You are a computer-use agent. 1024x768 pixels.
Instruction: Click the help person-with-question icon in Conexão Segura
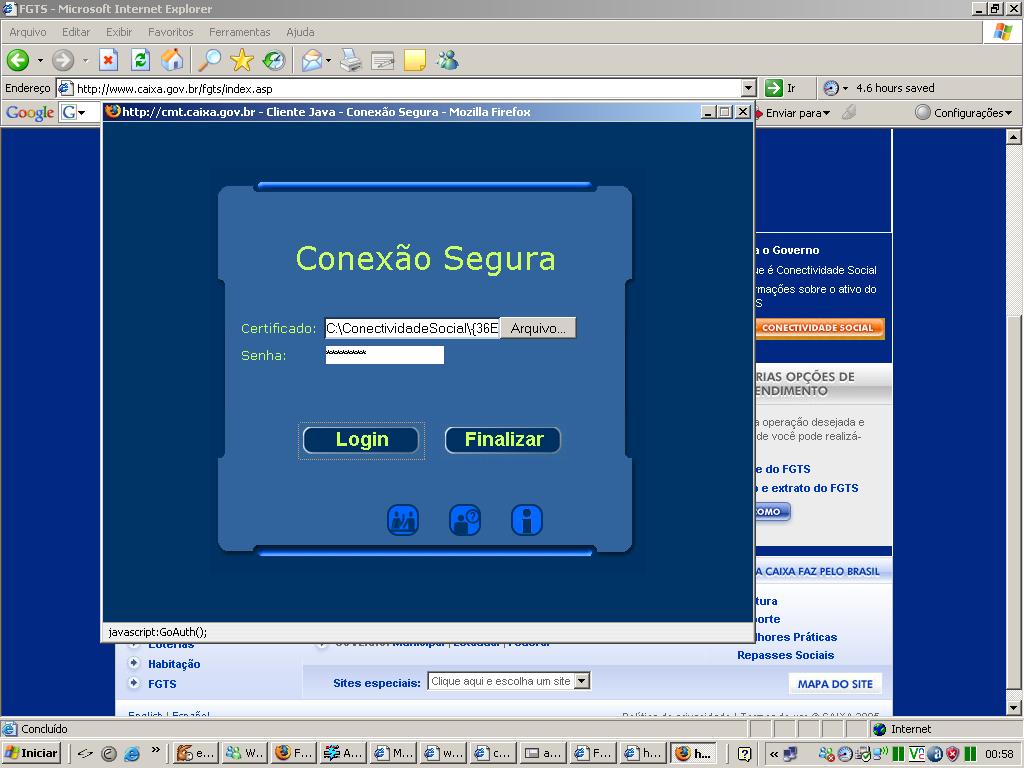465,520
